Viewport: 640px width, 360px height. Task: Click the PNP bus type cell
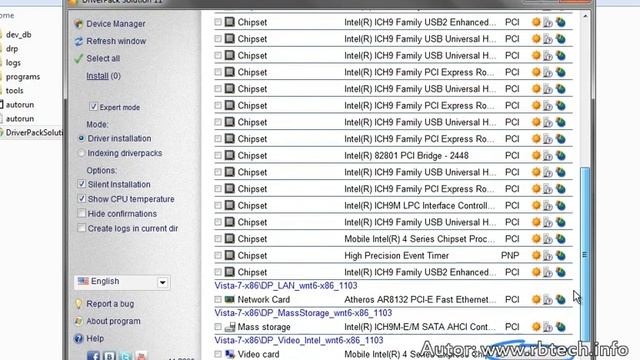pos(510,256)
